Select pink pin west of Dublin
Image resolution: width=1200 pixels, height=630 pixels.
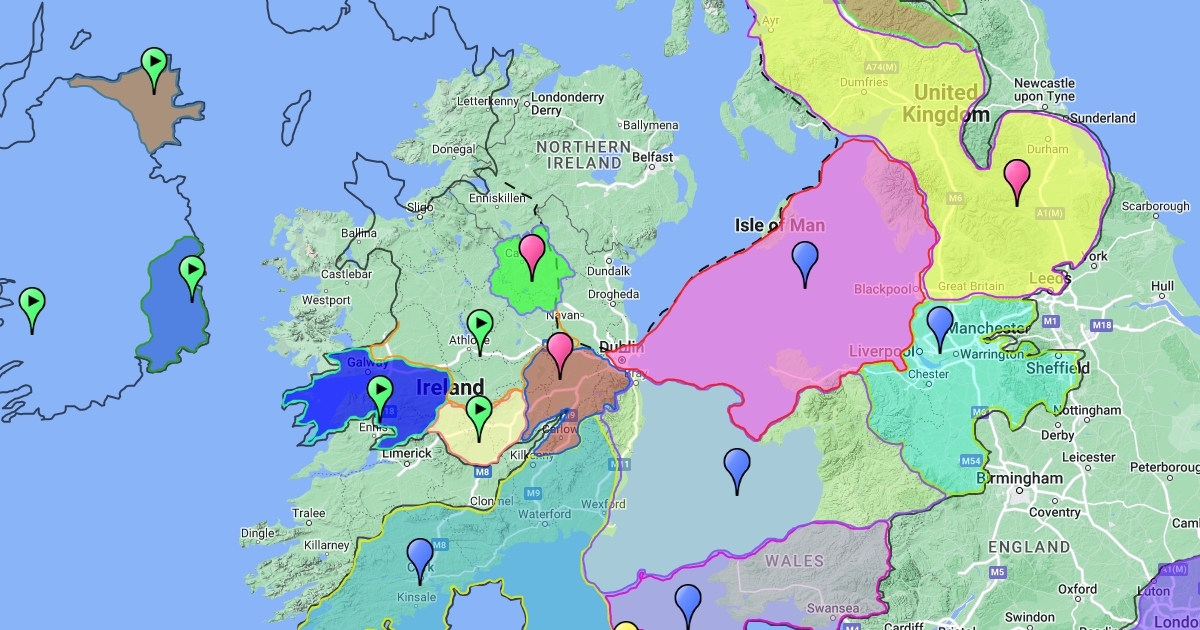[560, 352]
